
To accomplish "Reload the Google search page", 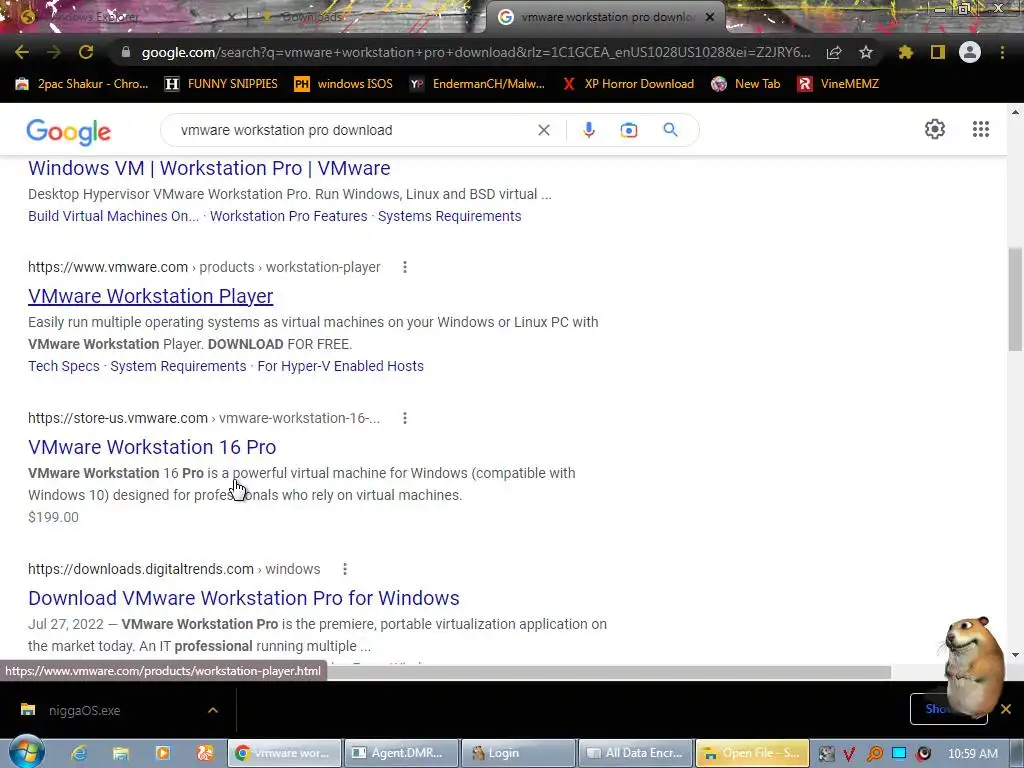I will pyautogui.click(x=86, y=52).
